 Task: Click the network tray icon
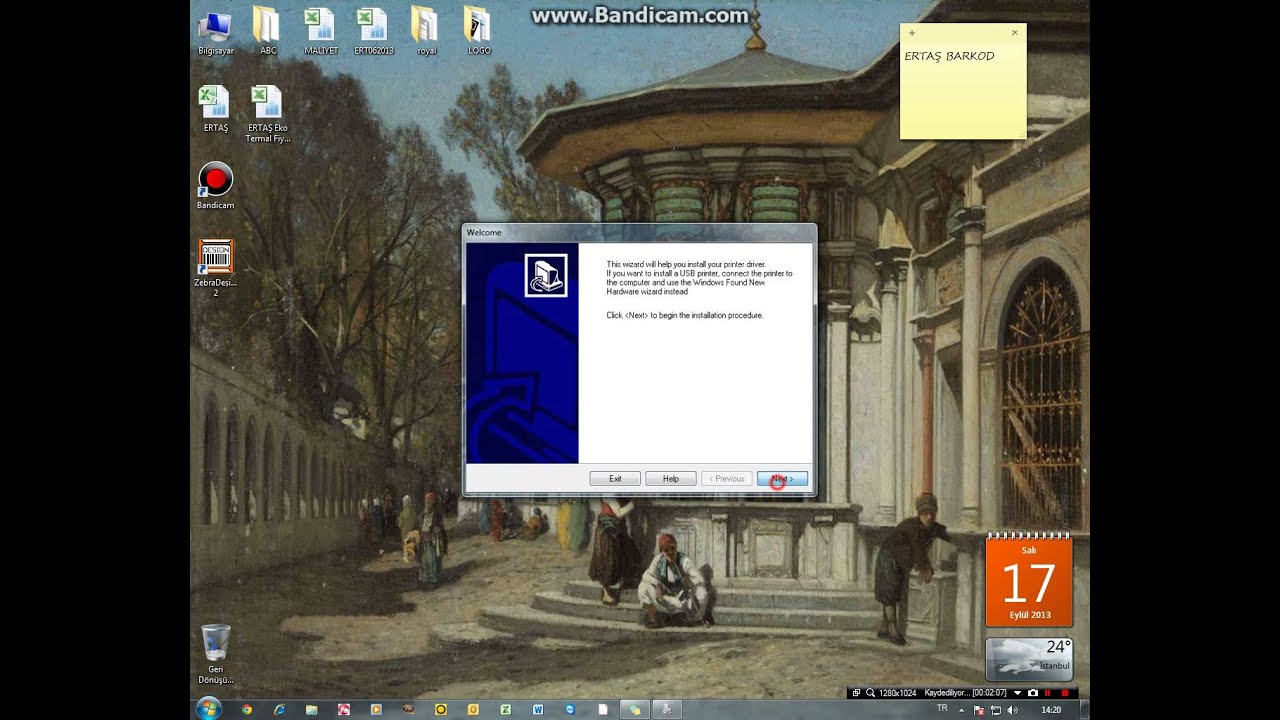(x=997, y=710)
